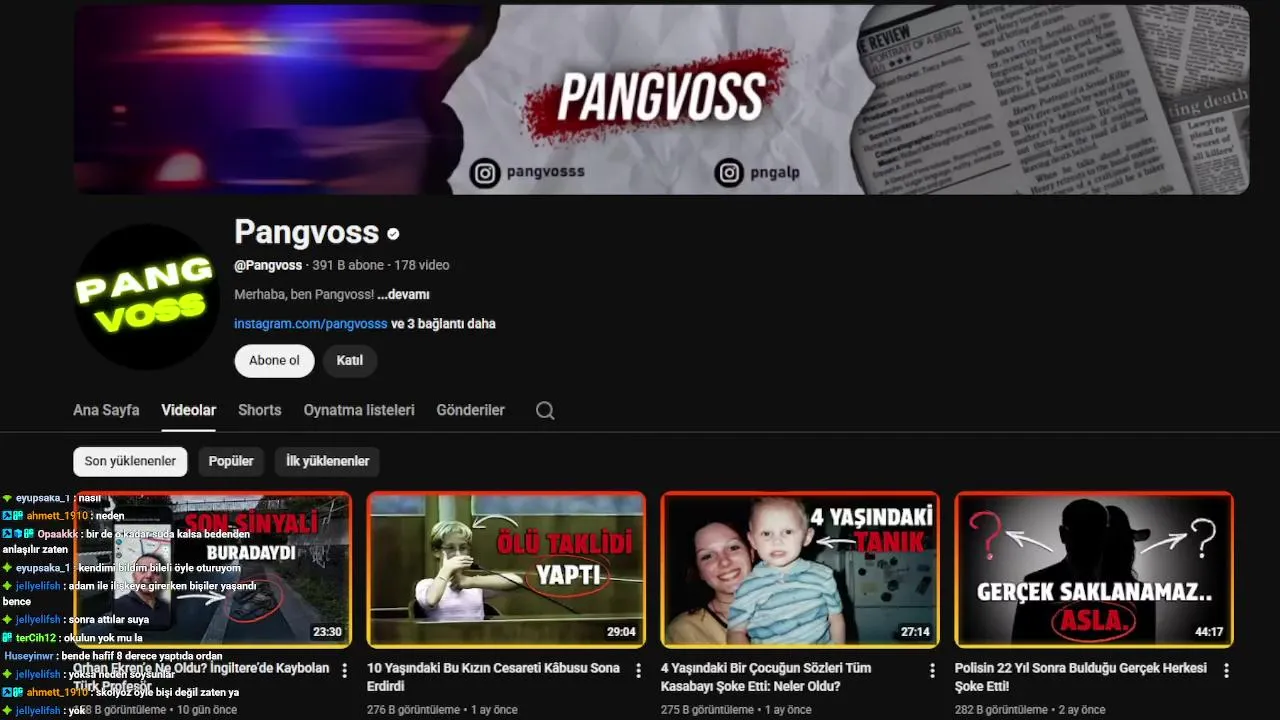Image resolution: width=1280 pixels, height=720 pixels.
Task: Click the pangvosss Instagram icon on banner
Action: 485,172
